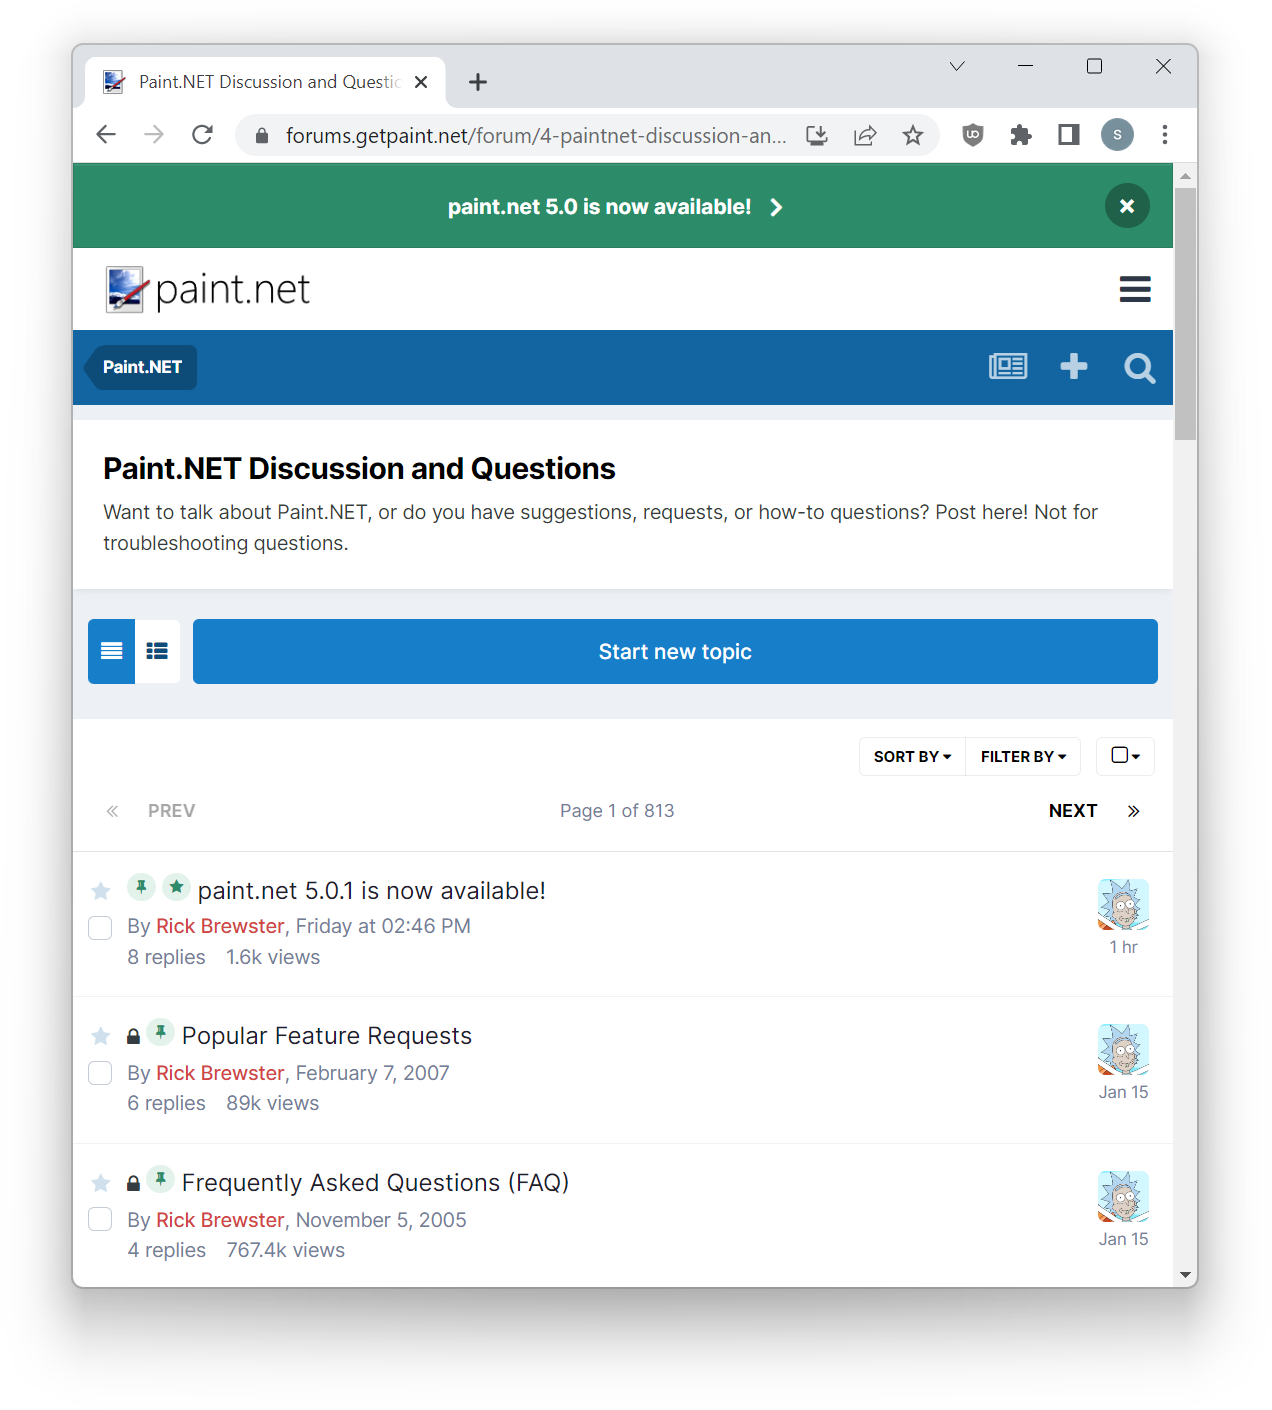Expand the SORT BY dropdown
The width and height of the screenshot is (1272, 1410).
click(x=912, y=757)
